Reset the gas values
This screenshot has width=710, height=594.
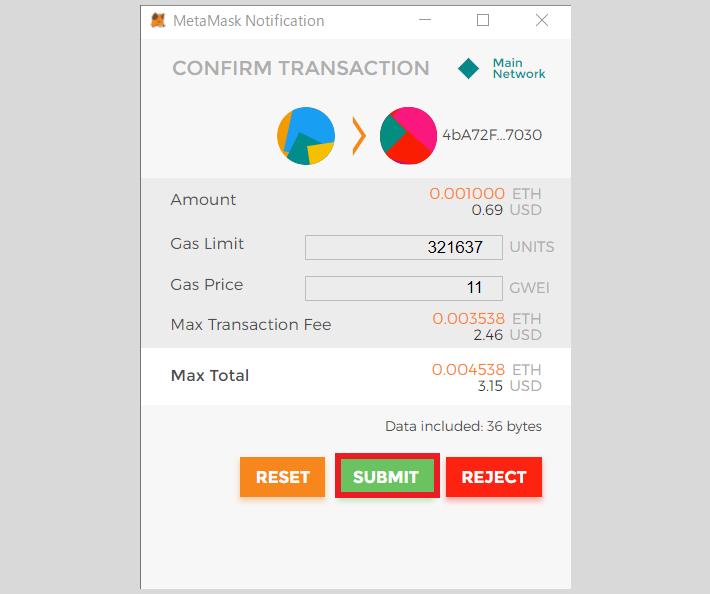tap(283, 477)
